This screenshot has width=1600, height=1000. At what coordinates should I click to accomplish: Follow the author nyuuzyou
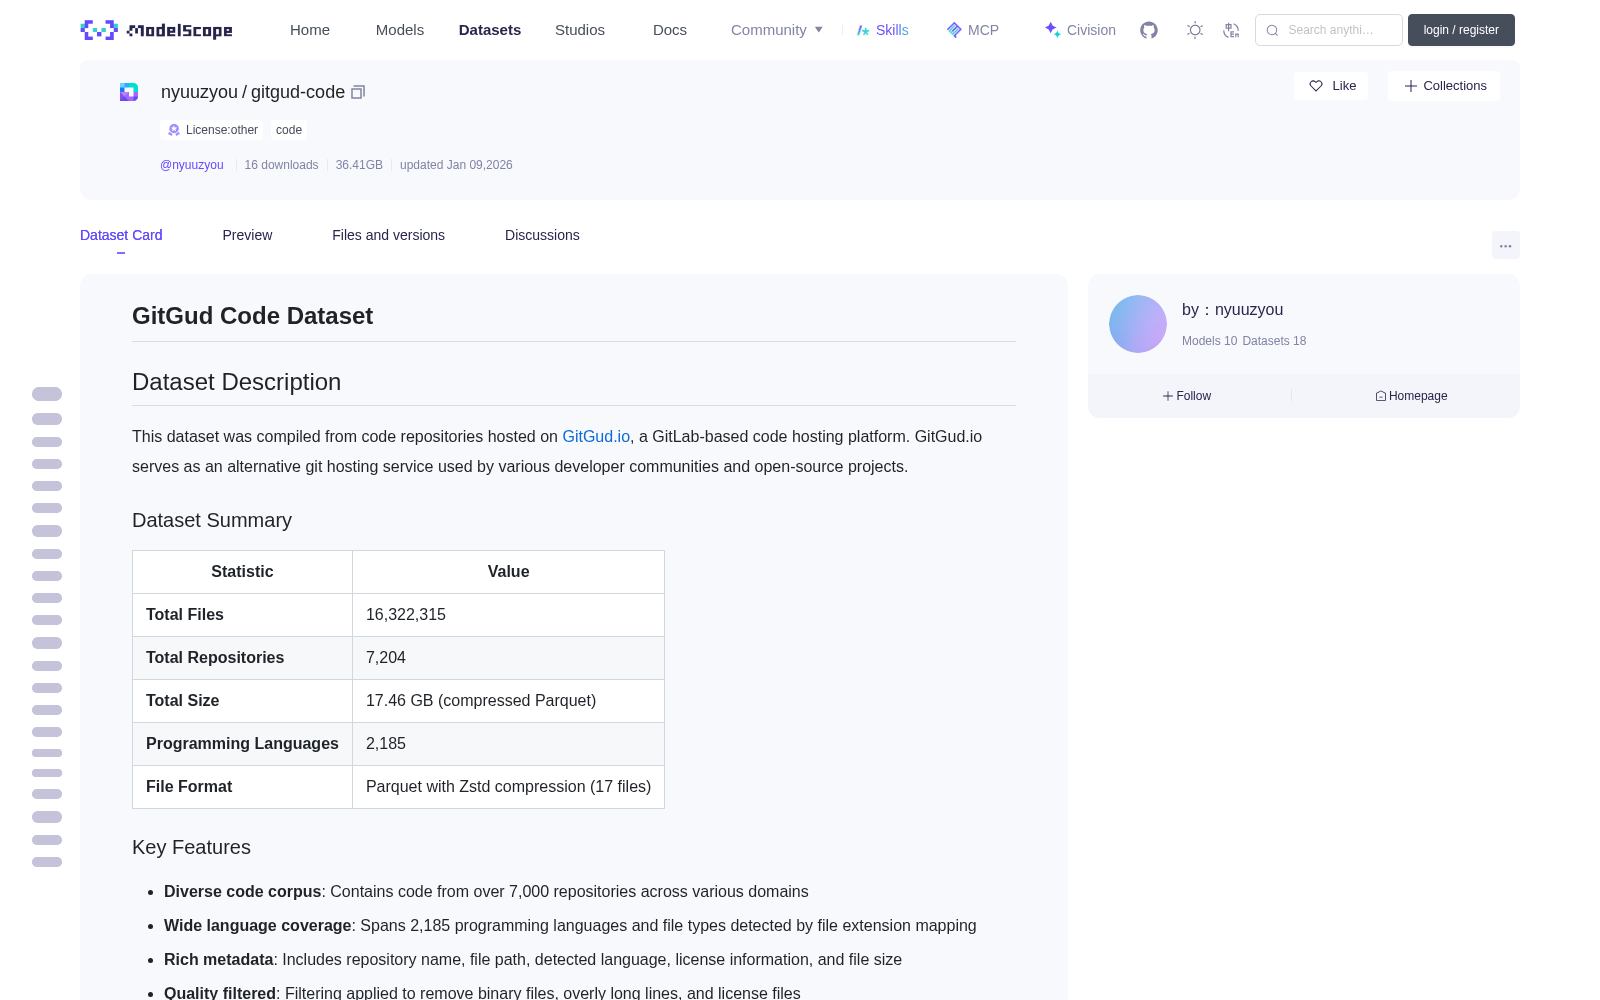[x=1187, y=396]
